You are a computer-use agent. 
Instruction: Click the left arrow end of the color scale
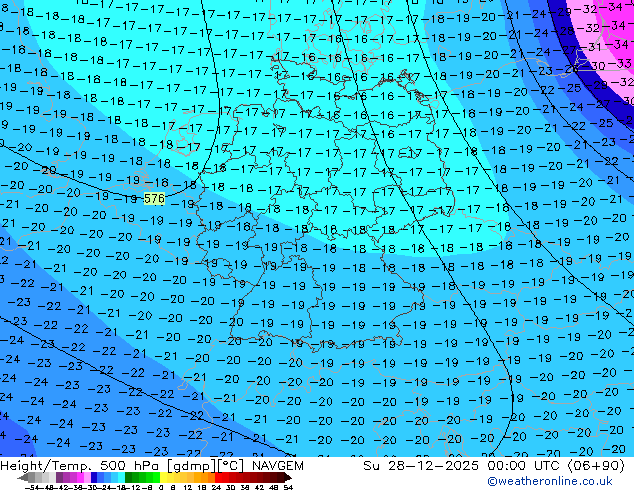click(23, 477)
